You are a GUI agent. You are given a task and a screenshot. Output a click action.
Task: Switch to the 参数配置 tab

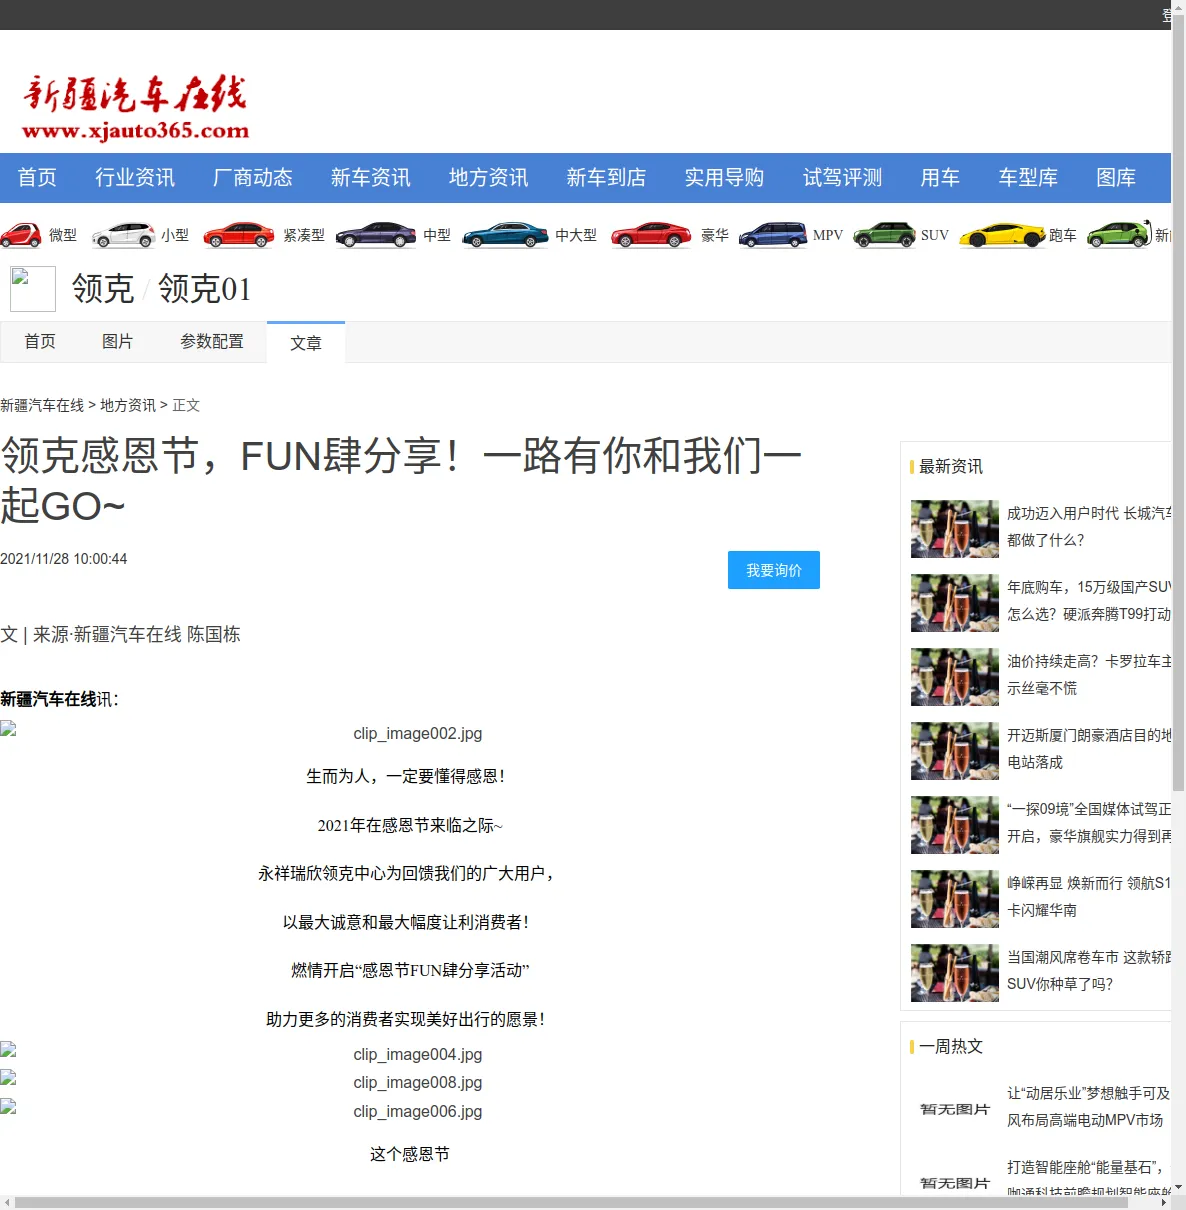212,342
